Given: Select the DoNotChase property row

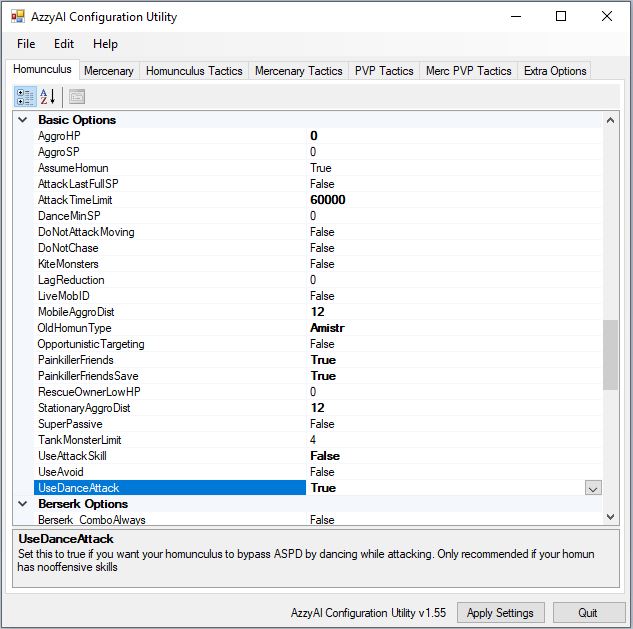Looking at the screenshot, I should coord(318,248).
